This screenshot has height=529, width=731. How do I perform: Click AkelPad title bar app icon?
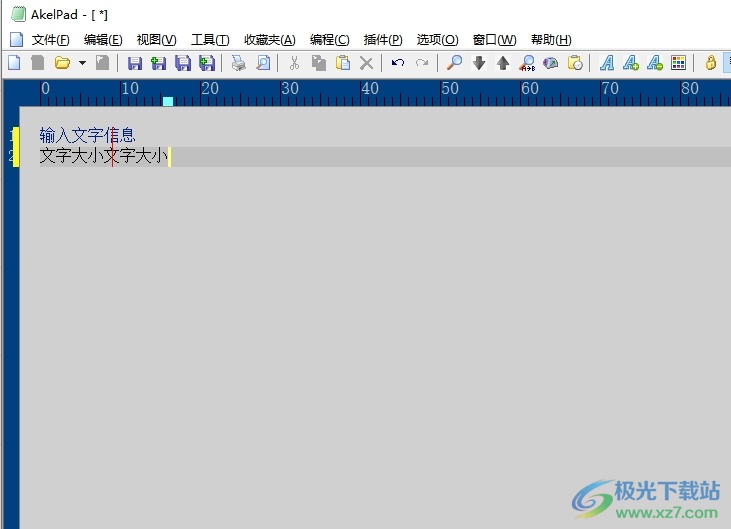(x=18, y=14)
